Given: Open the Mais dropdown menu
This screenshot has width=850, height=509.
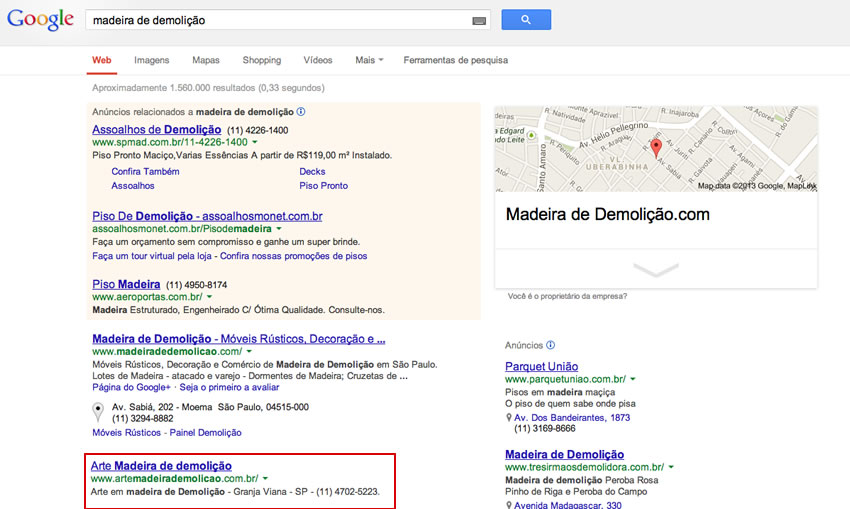Looking at the screenshot, I should (x=369, y=60).
